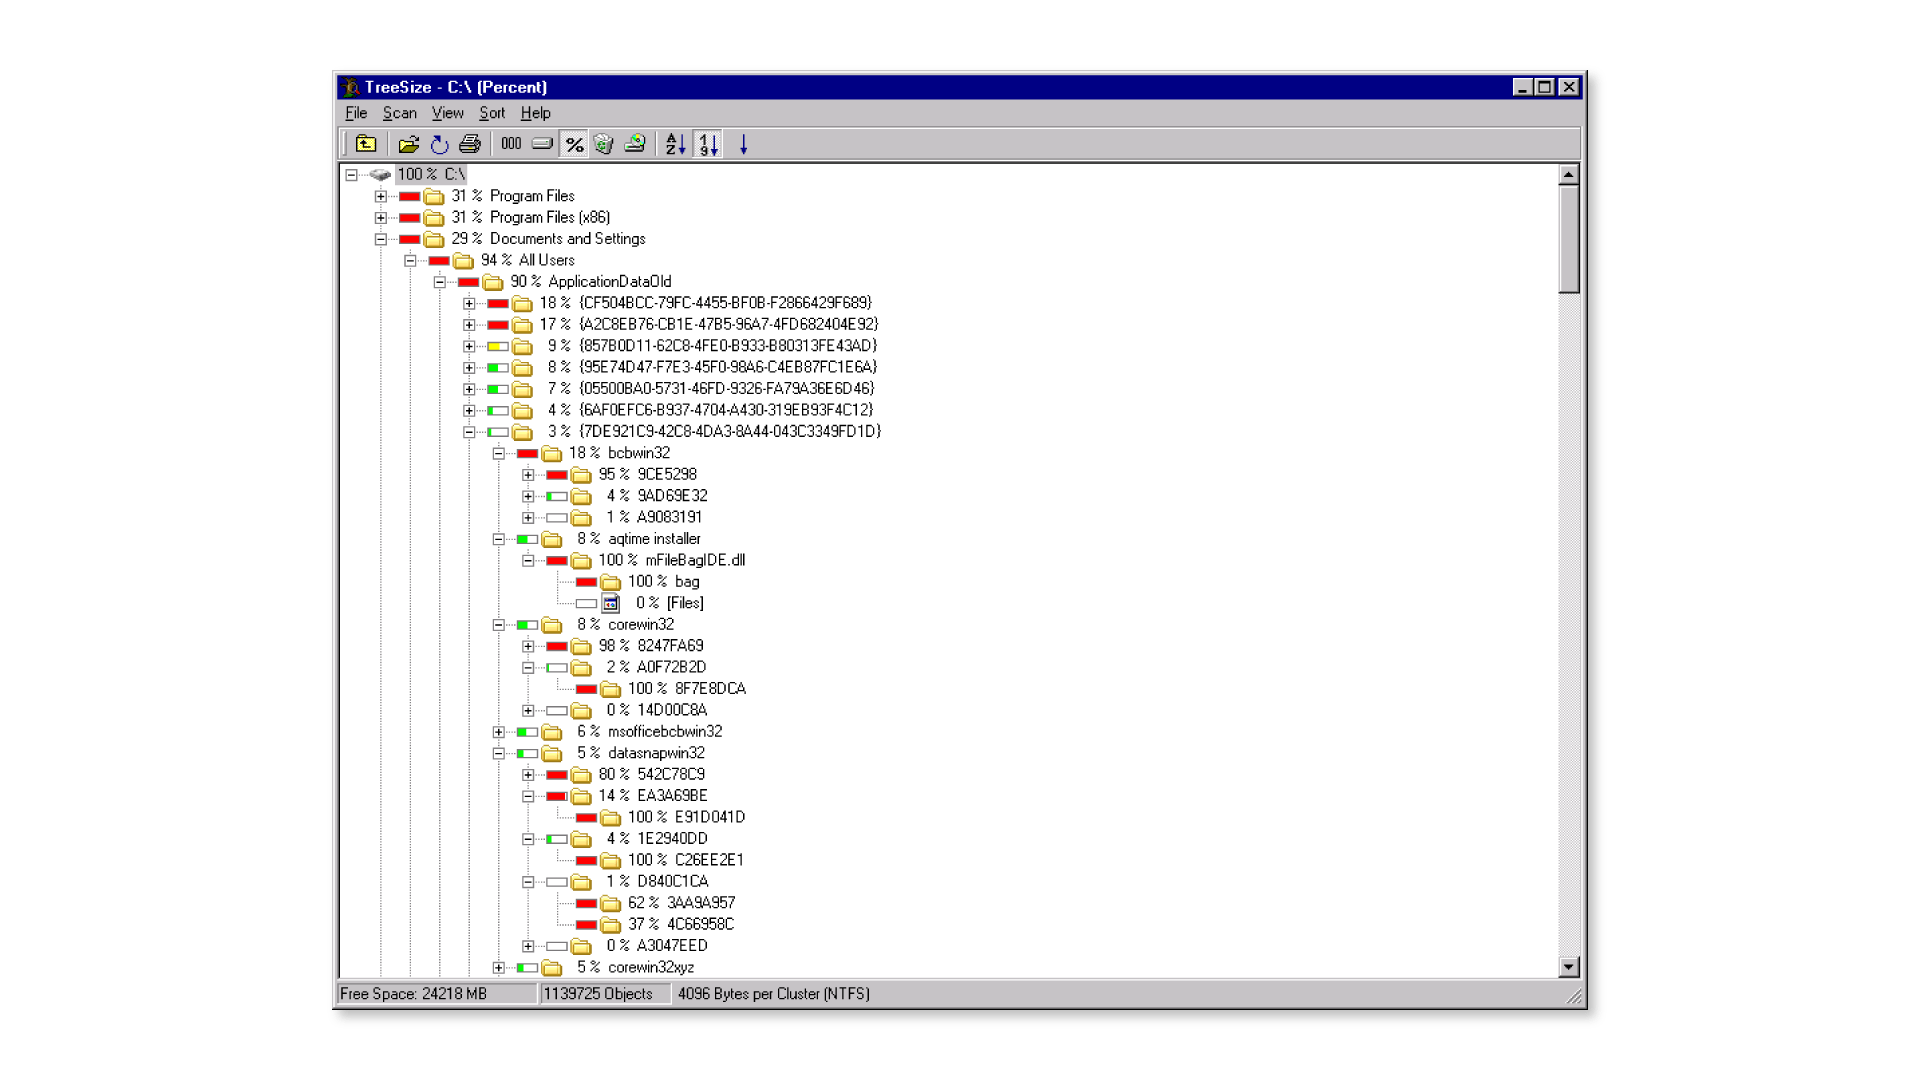The width and height of the screenshot is (1920, 1080).
Task: Click the unsorted down-arrow toolbar icon
Action: click(x=743, y=144)
